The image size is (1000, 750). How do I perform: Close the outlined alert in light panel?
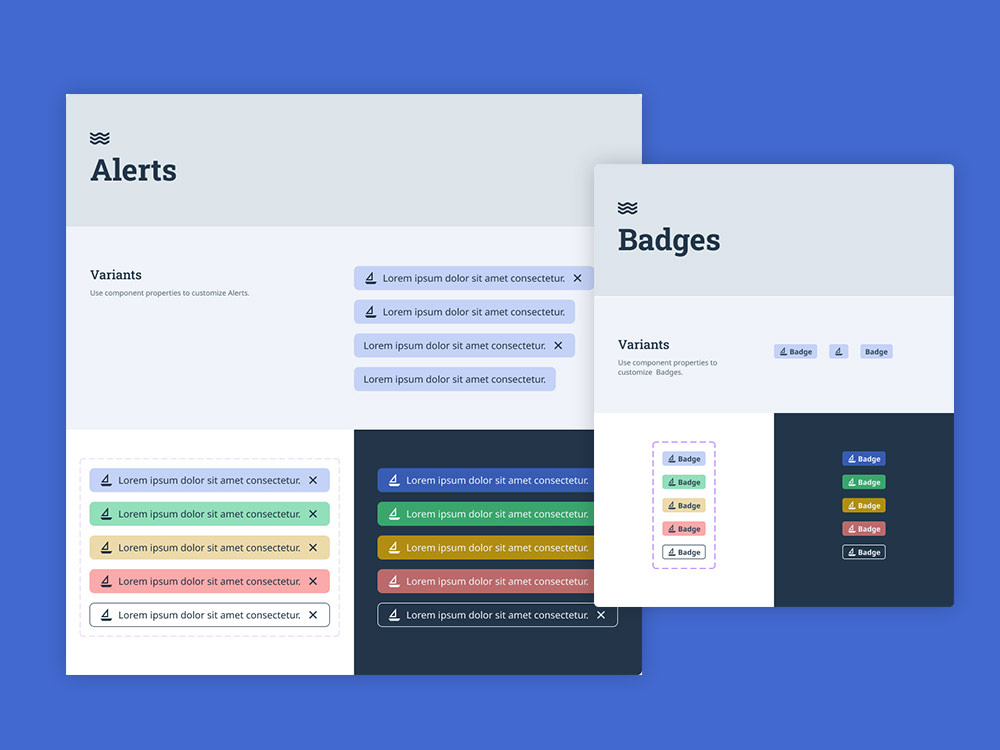tap(313, 615)
